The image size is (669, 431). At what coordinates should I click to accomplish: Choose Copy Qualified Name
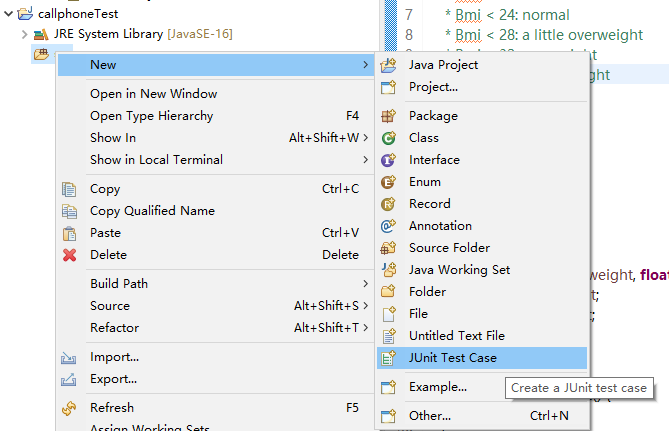tap(216, 211)
